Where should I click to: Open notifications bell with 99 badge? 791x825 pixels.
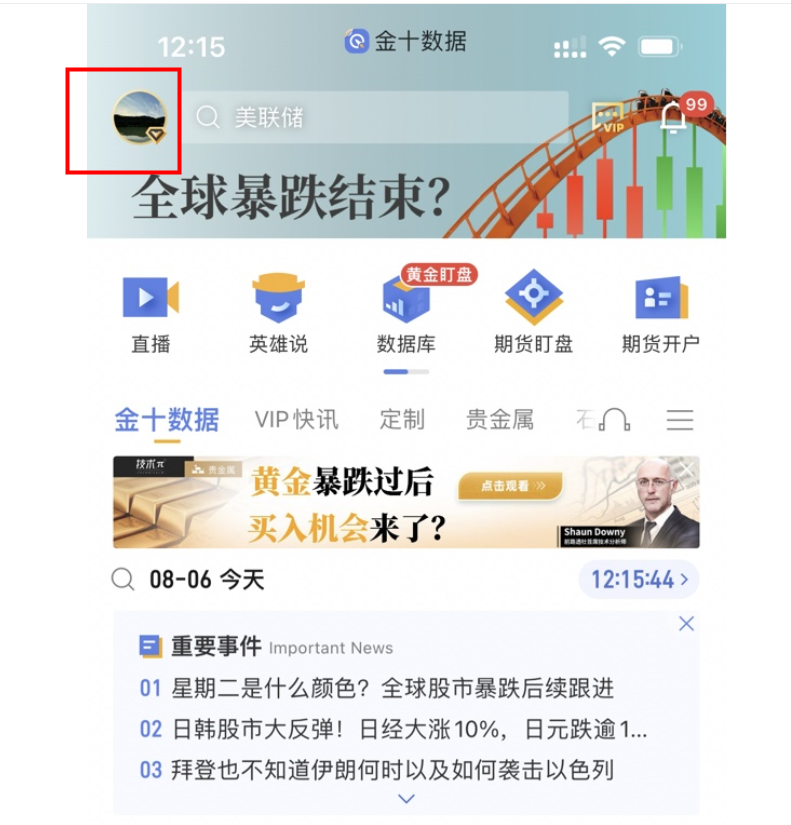[674, 117]
